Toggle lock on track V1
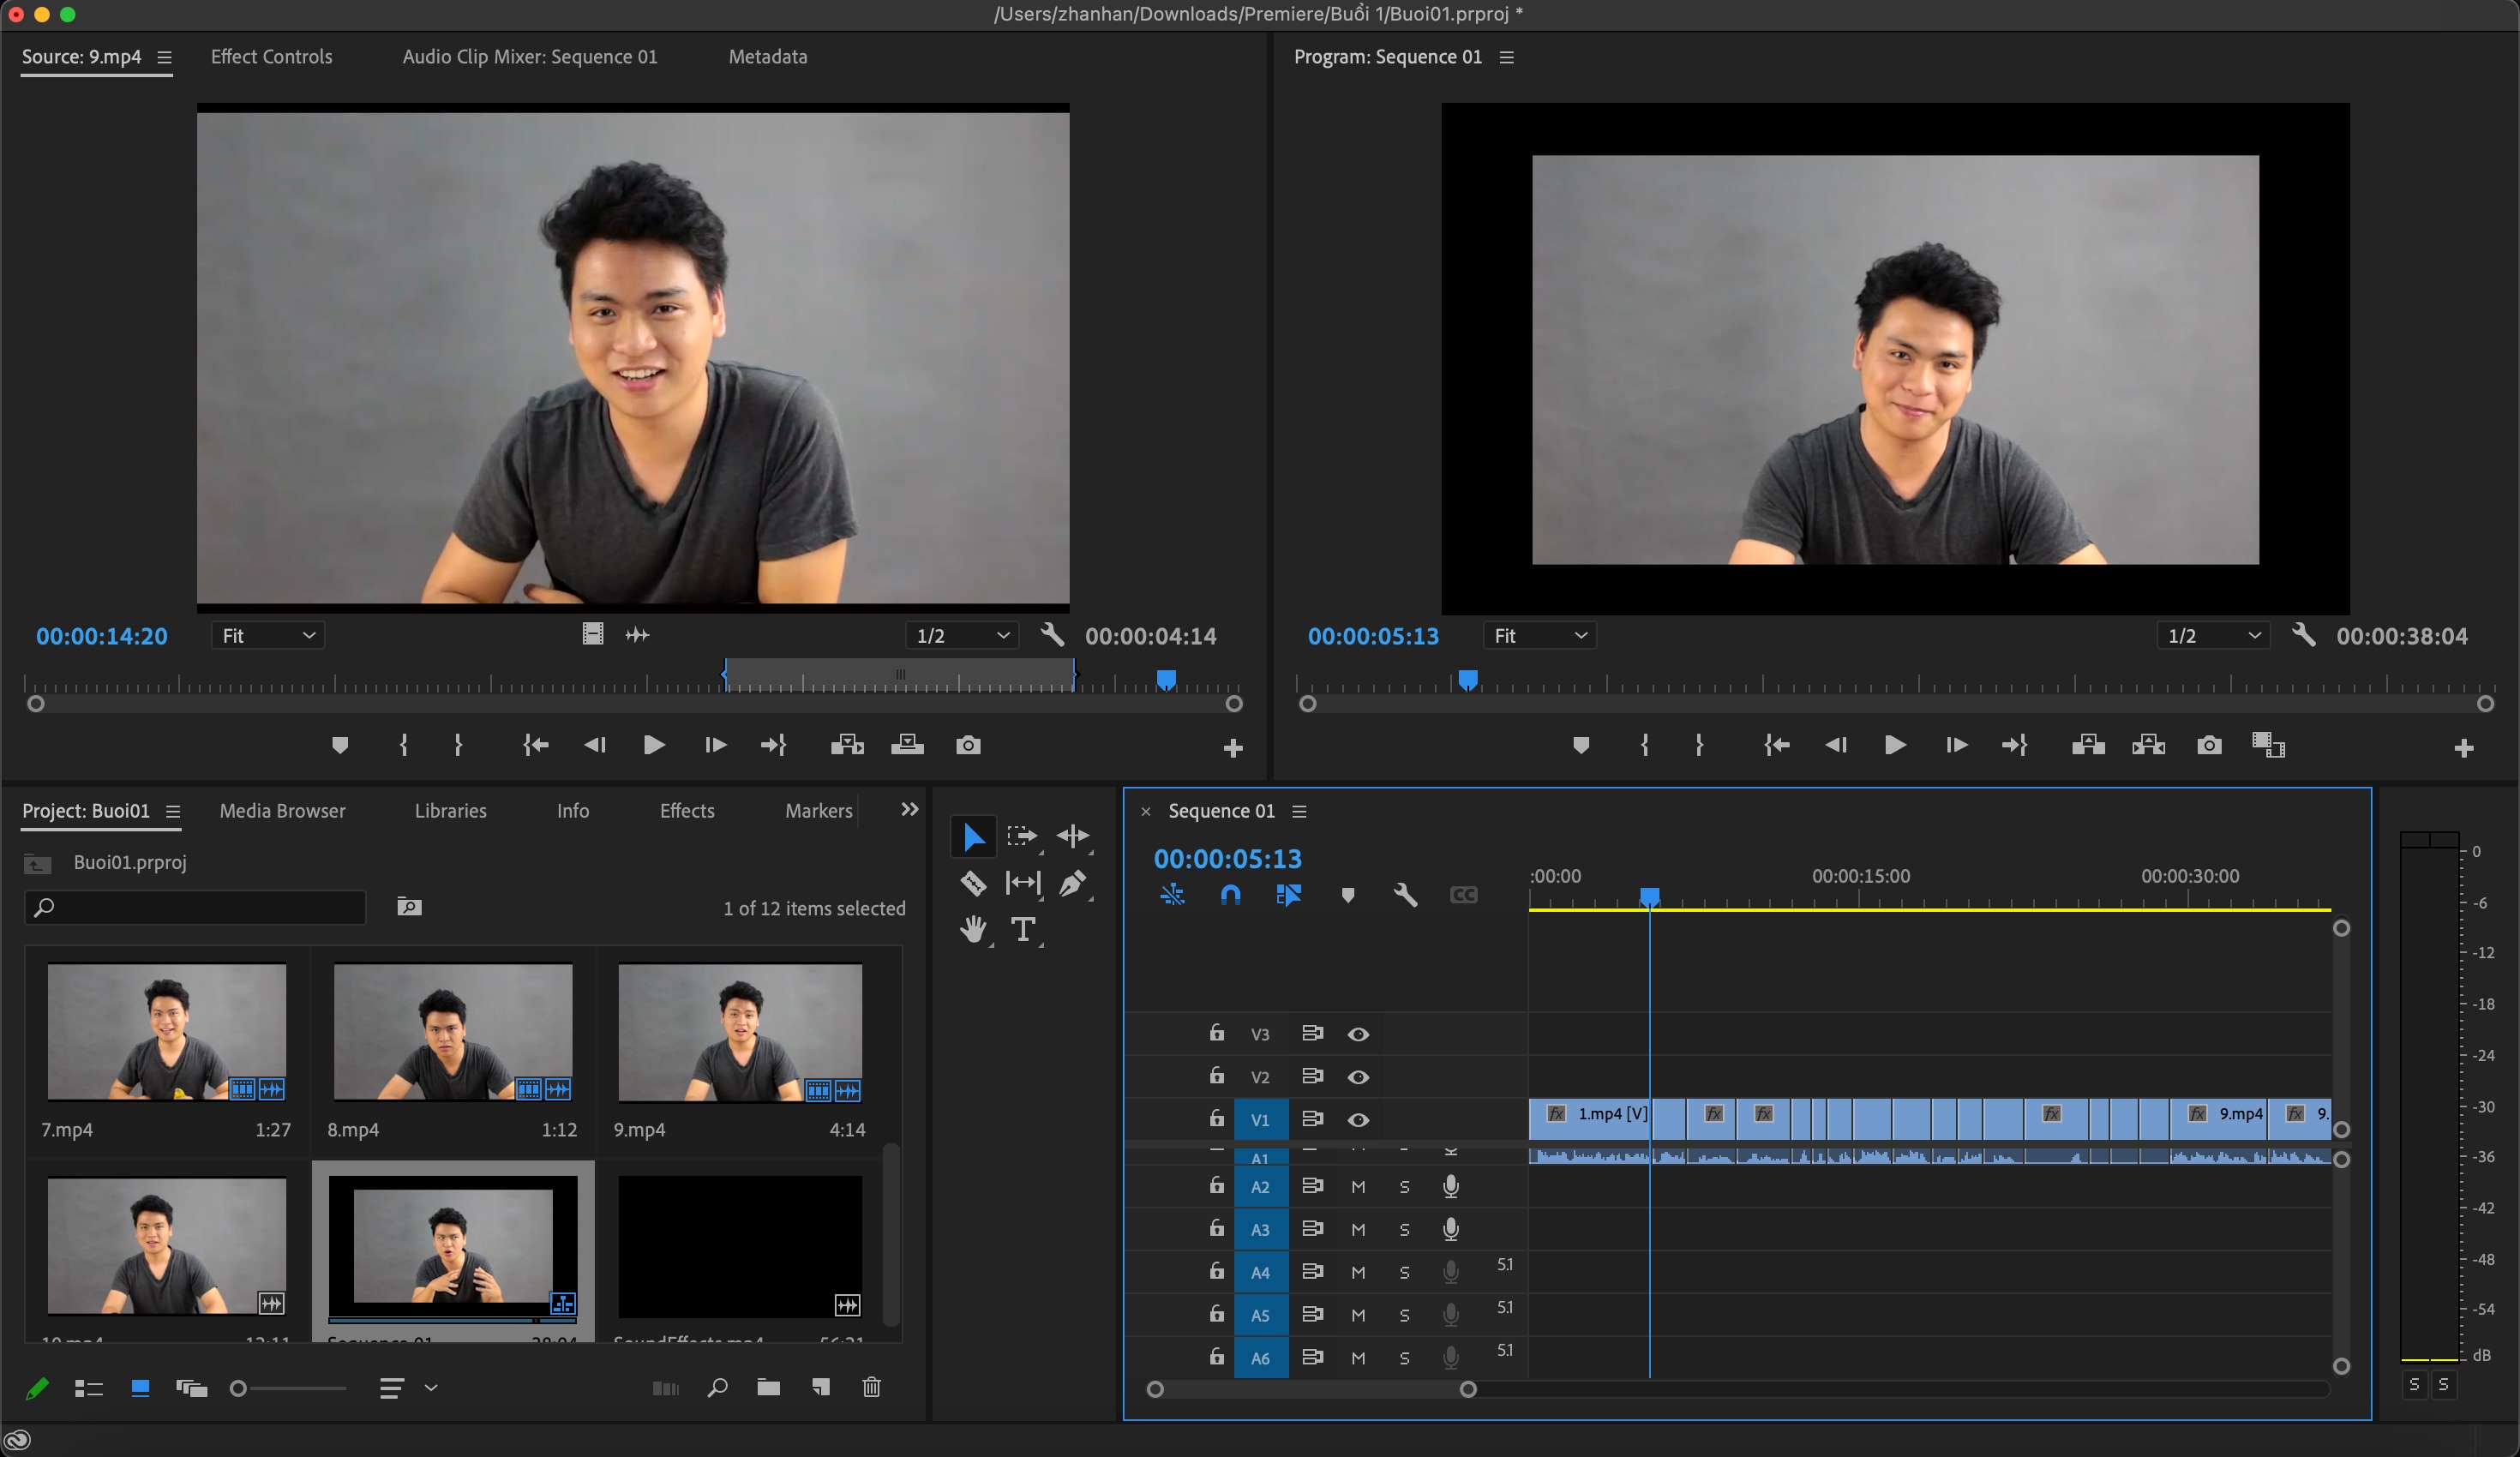 1216,1118
